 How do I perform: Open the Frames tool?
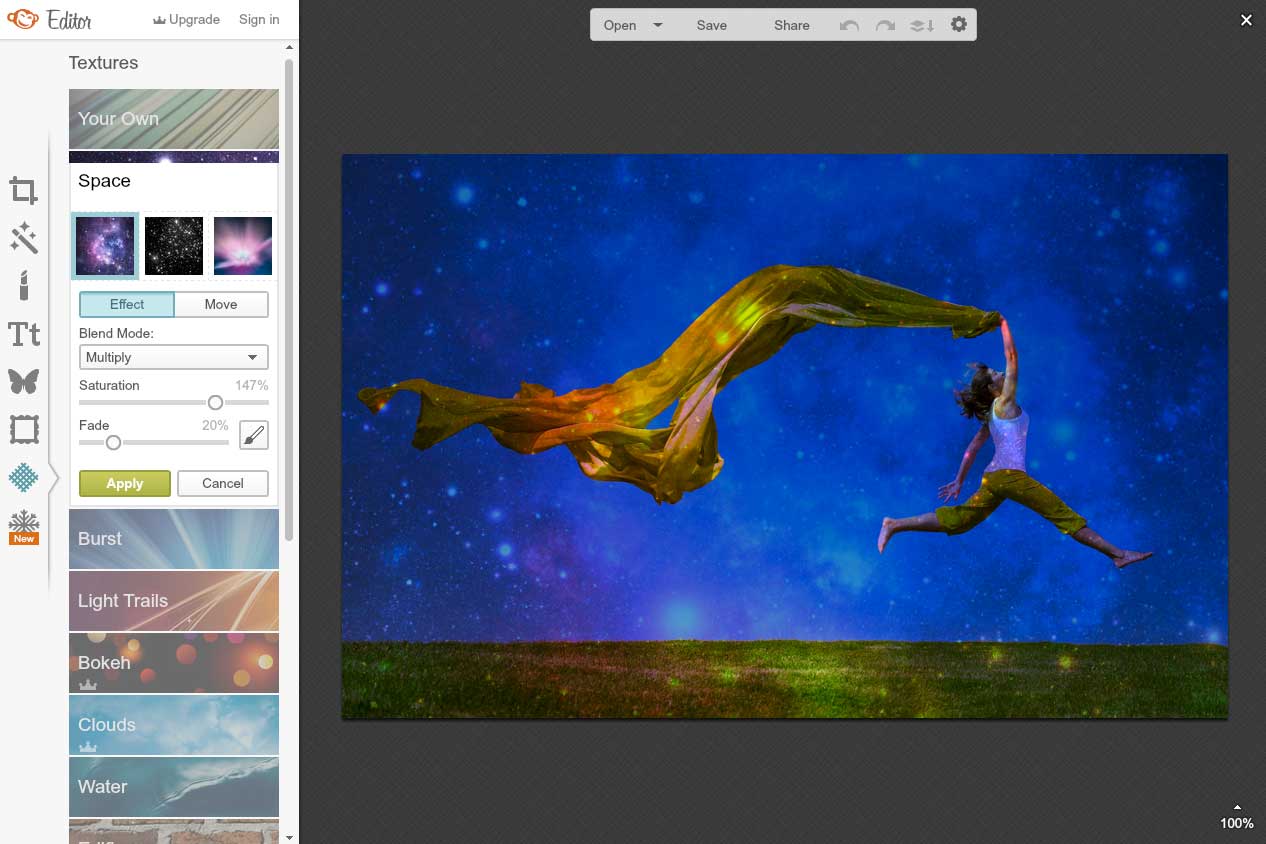(24, 430)
